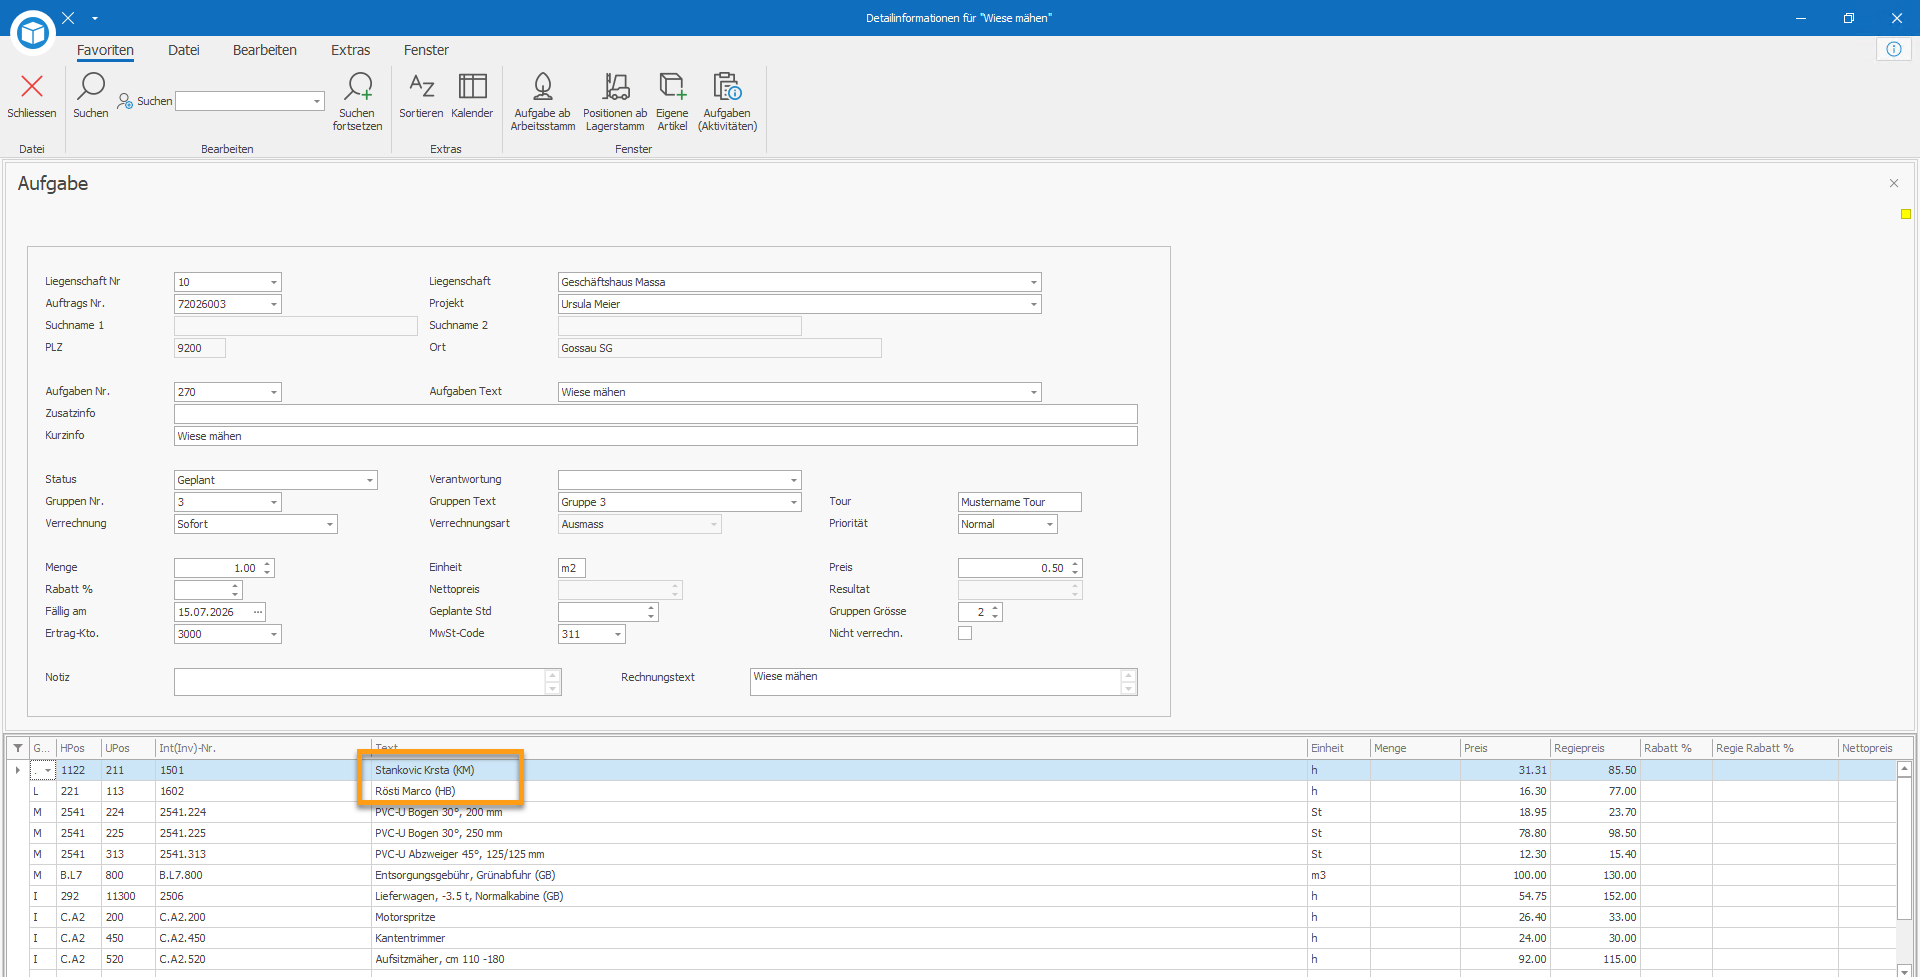
Task: Open the Bearbeiten ribbon tab
Action: 265,50
